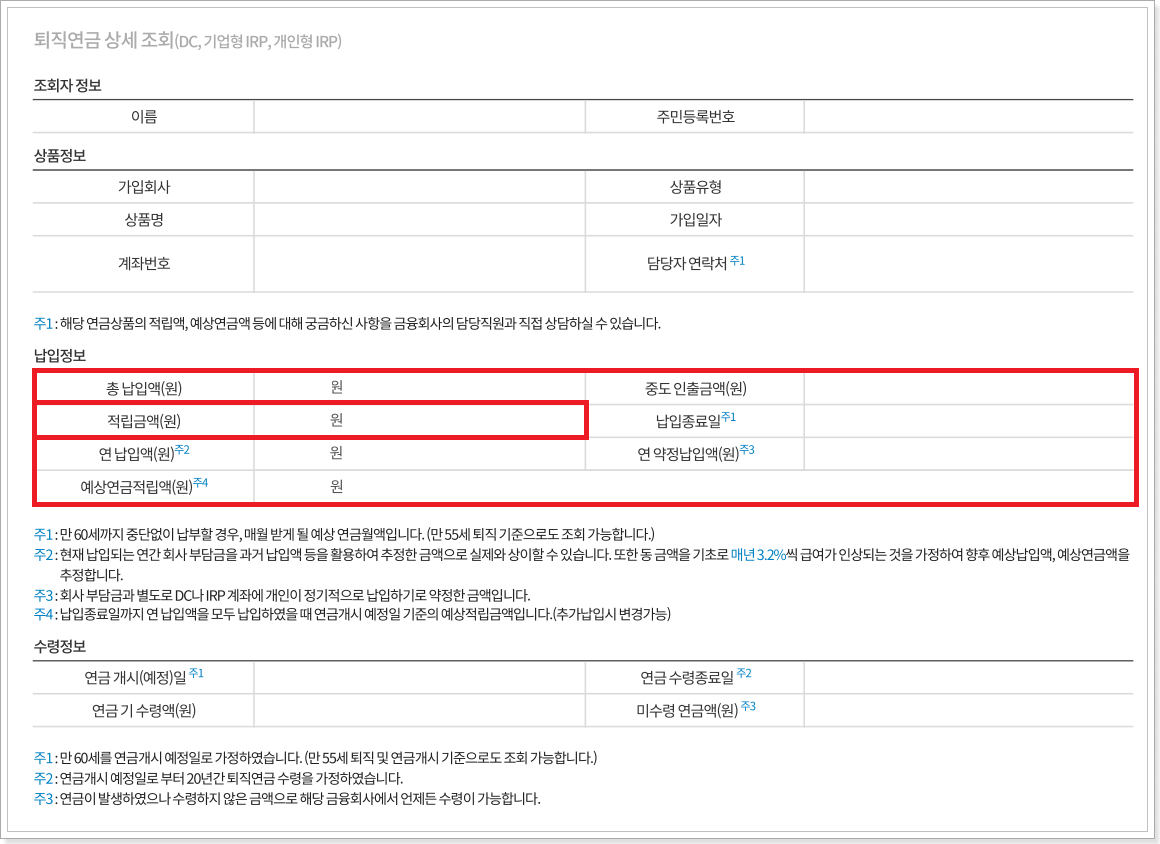Viewport: 1160px width, 844px height.
Task: Click the '적립금액(원)' label cell
Action: coord(144,421)
